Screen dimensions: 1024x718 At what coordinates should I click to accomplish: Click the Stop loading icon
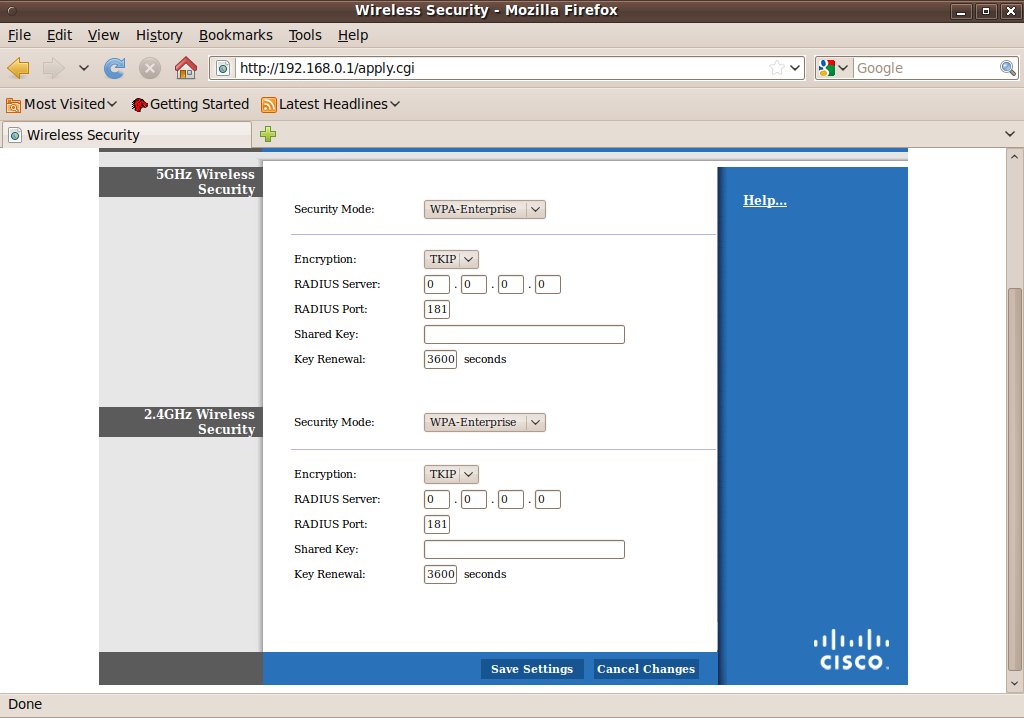coord(150,68)
